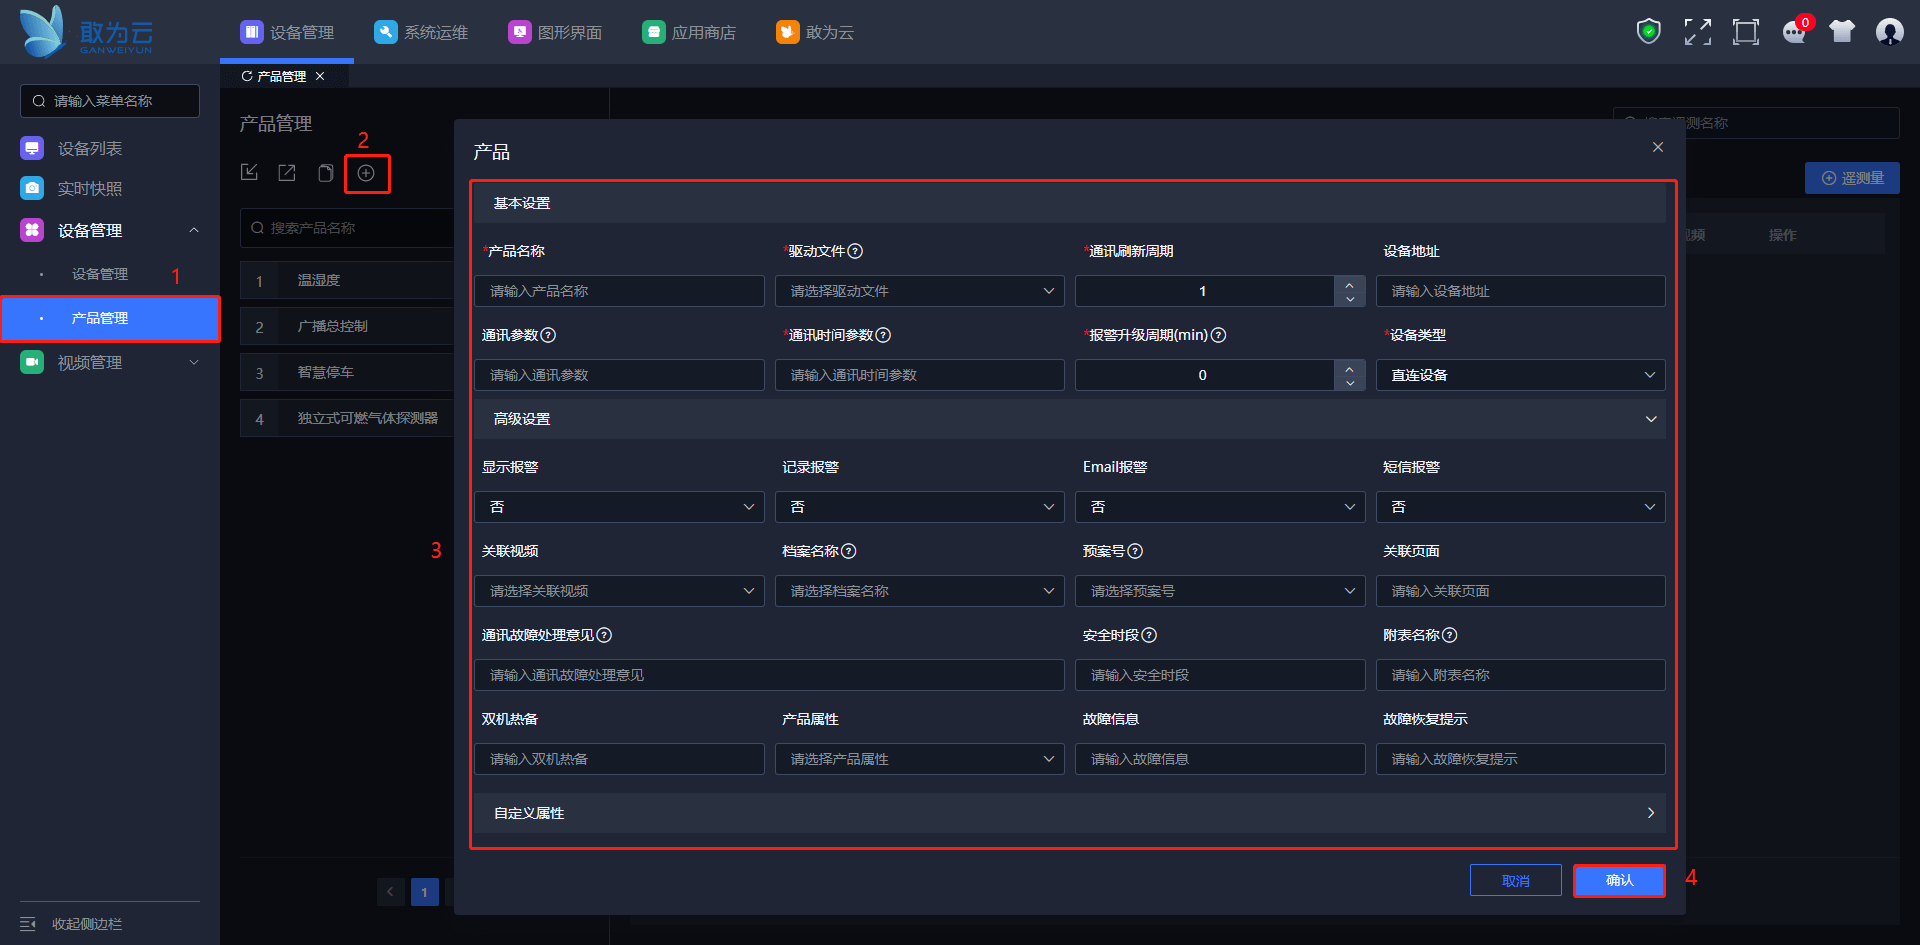Image resolution: width=1920 pixels, height=945 pixels.
Task: Select 设备管理 submenu item in sidebar
Action: coord(100,274)
